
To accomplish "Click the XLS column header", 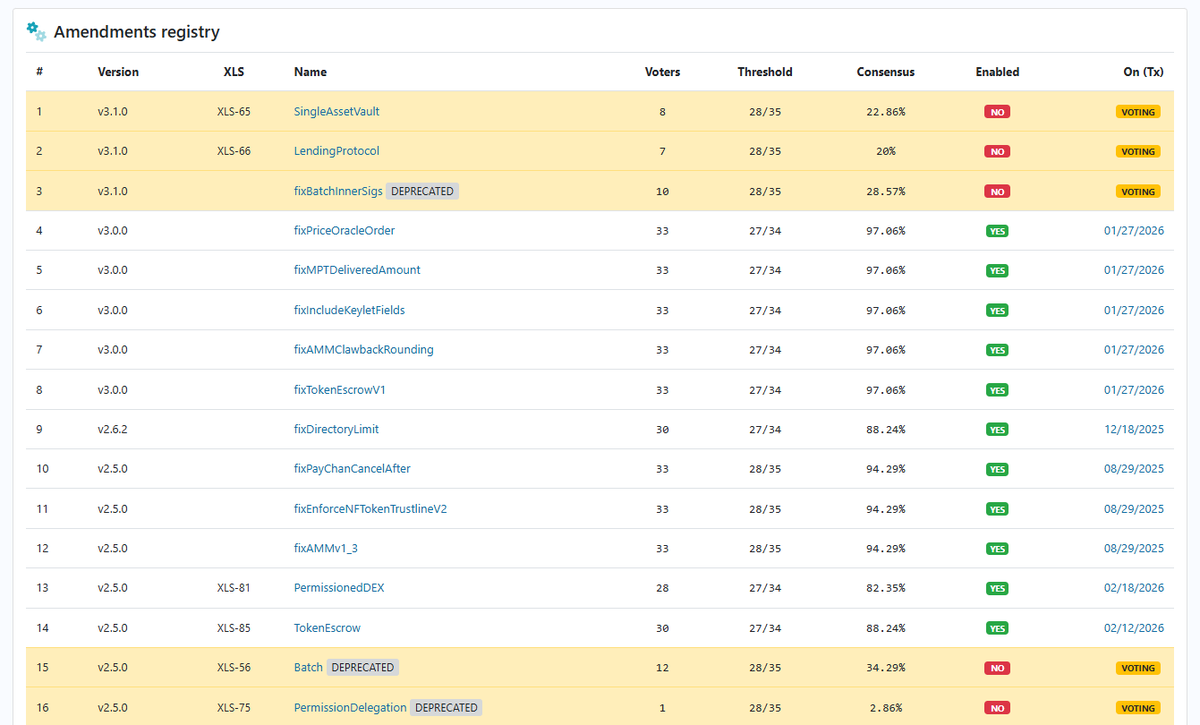I will (x=234, y=72).
